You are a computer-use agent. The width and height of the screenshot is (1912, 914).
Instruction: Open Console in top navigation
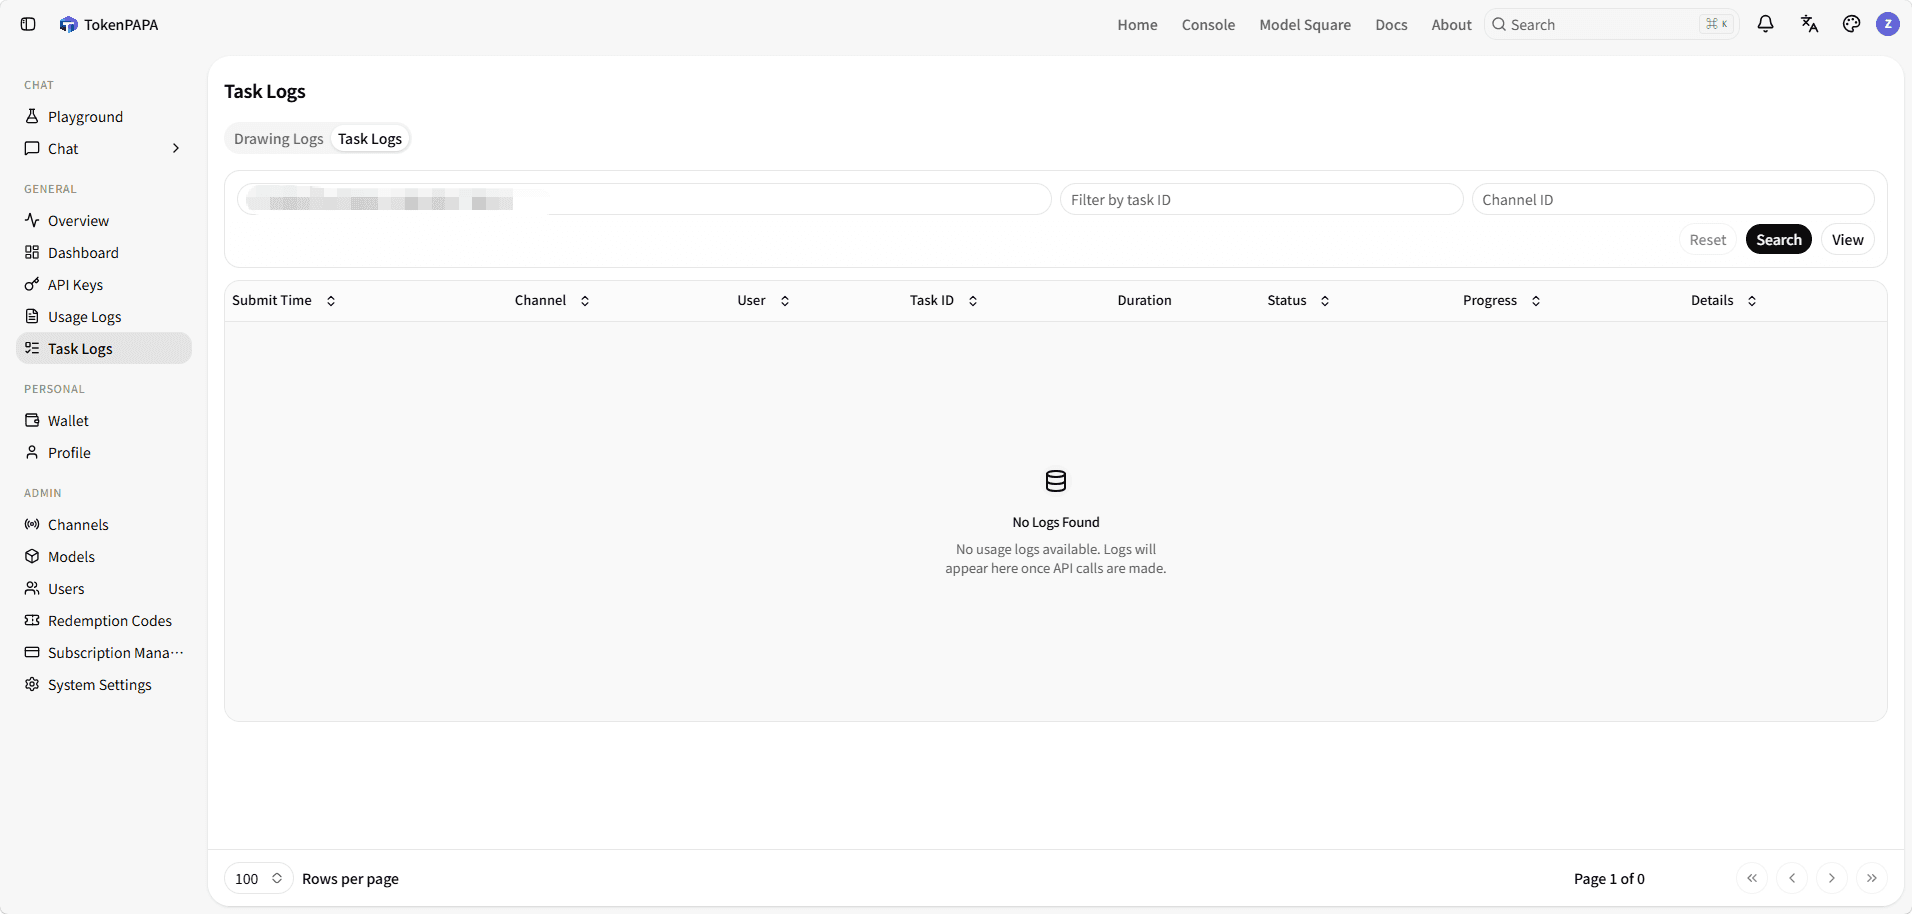1208,24
